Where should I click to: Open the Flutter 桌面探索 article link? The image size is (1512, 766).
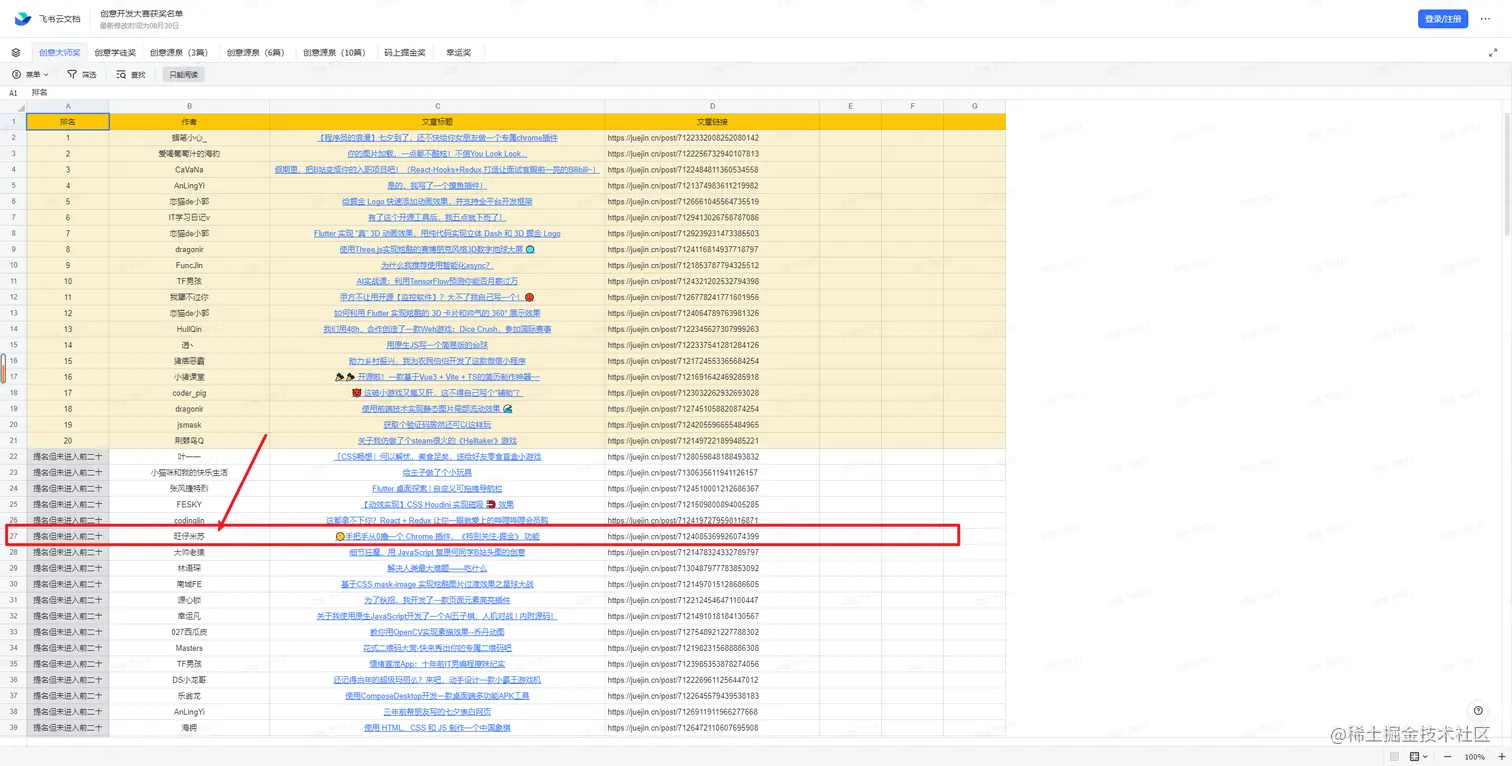point(437,489)
